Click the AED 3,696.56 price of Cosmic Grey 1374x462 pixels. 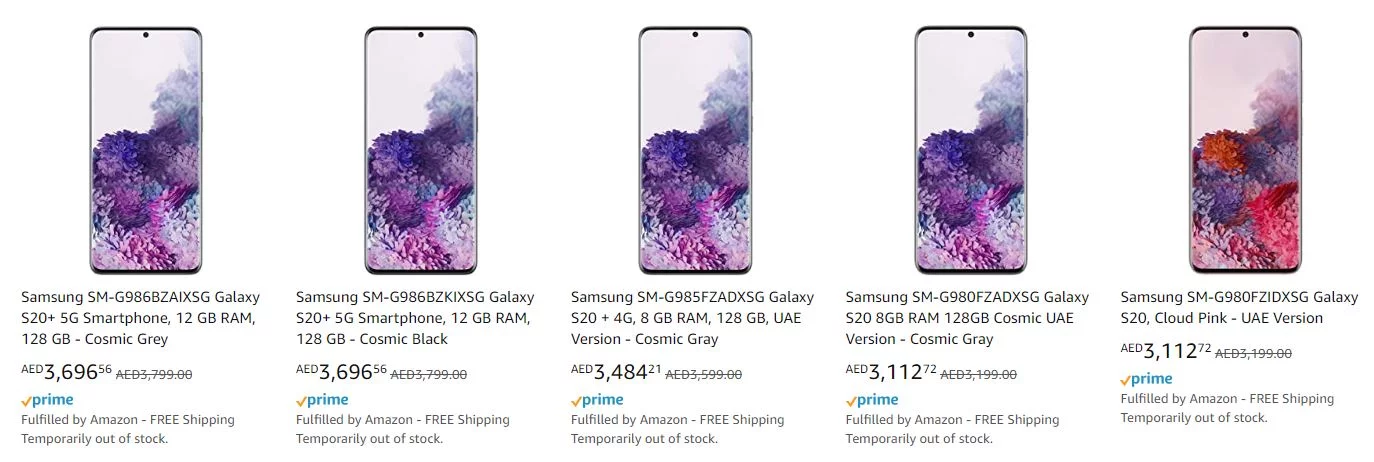66,373
